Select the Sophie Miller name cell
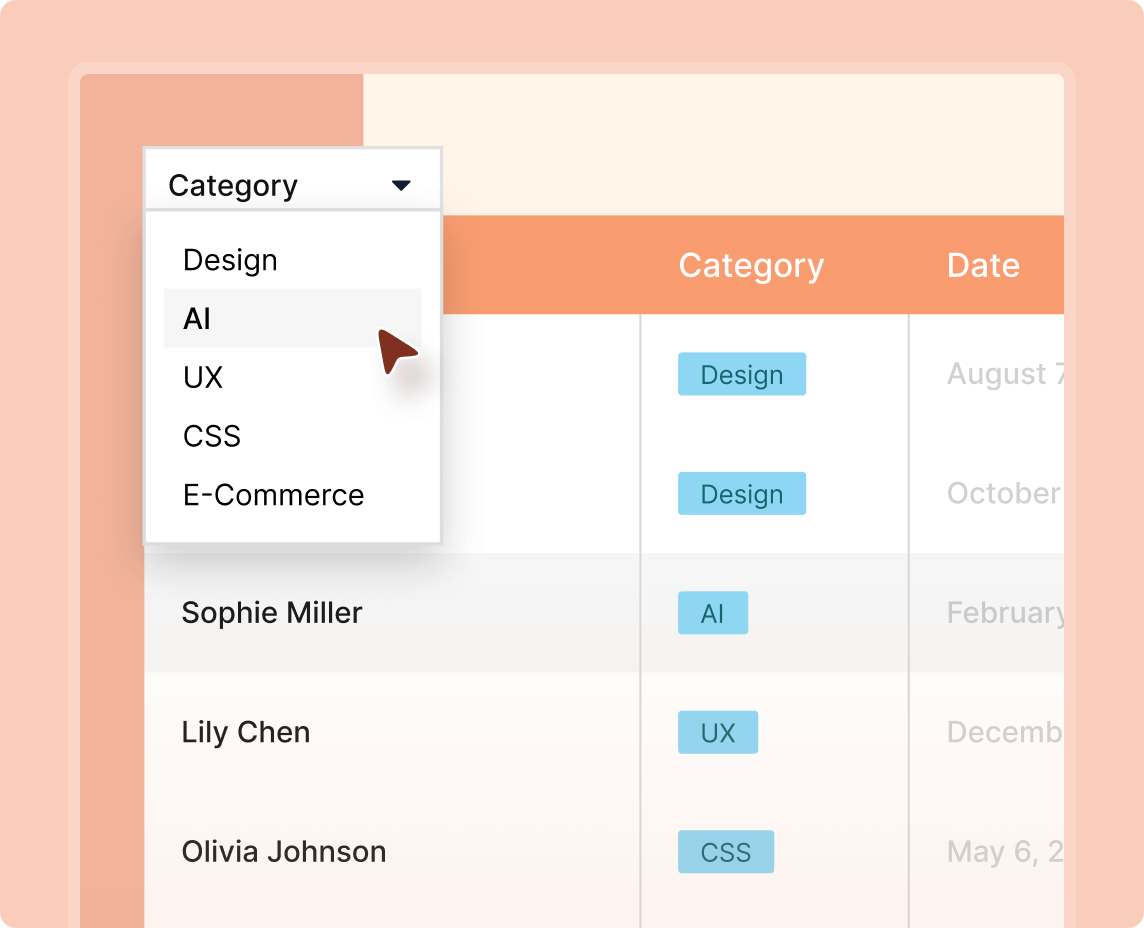The width and height of the screenshot is (1144, 928). pyautogui.click(x=272, y=613)
